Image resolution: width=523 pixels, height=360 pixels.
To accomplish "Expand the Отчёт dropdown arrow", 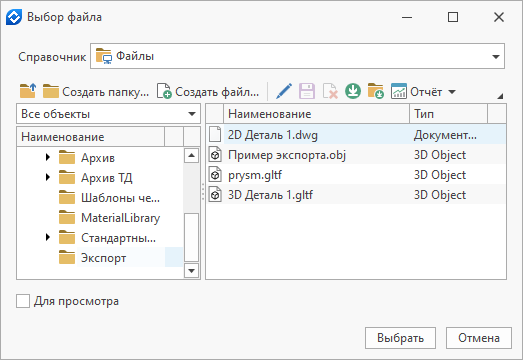I will 452,92.
